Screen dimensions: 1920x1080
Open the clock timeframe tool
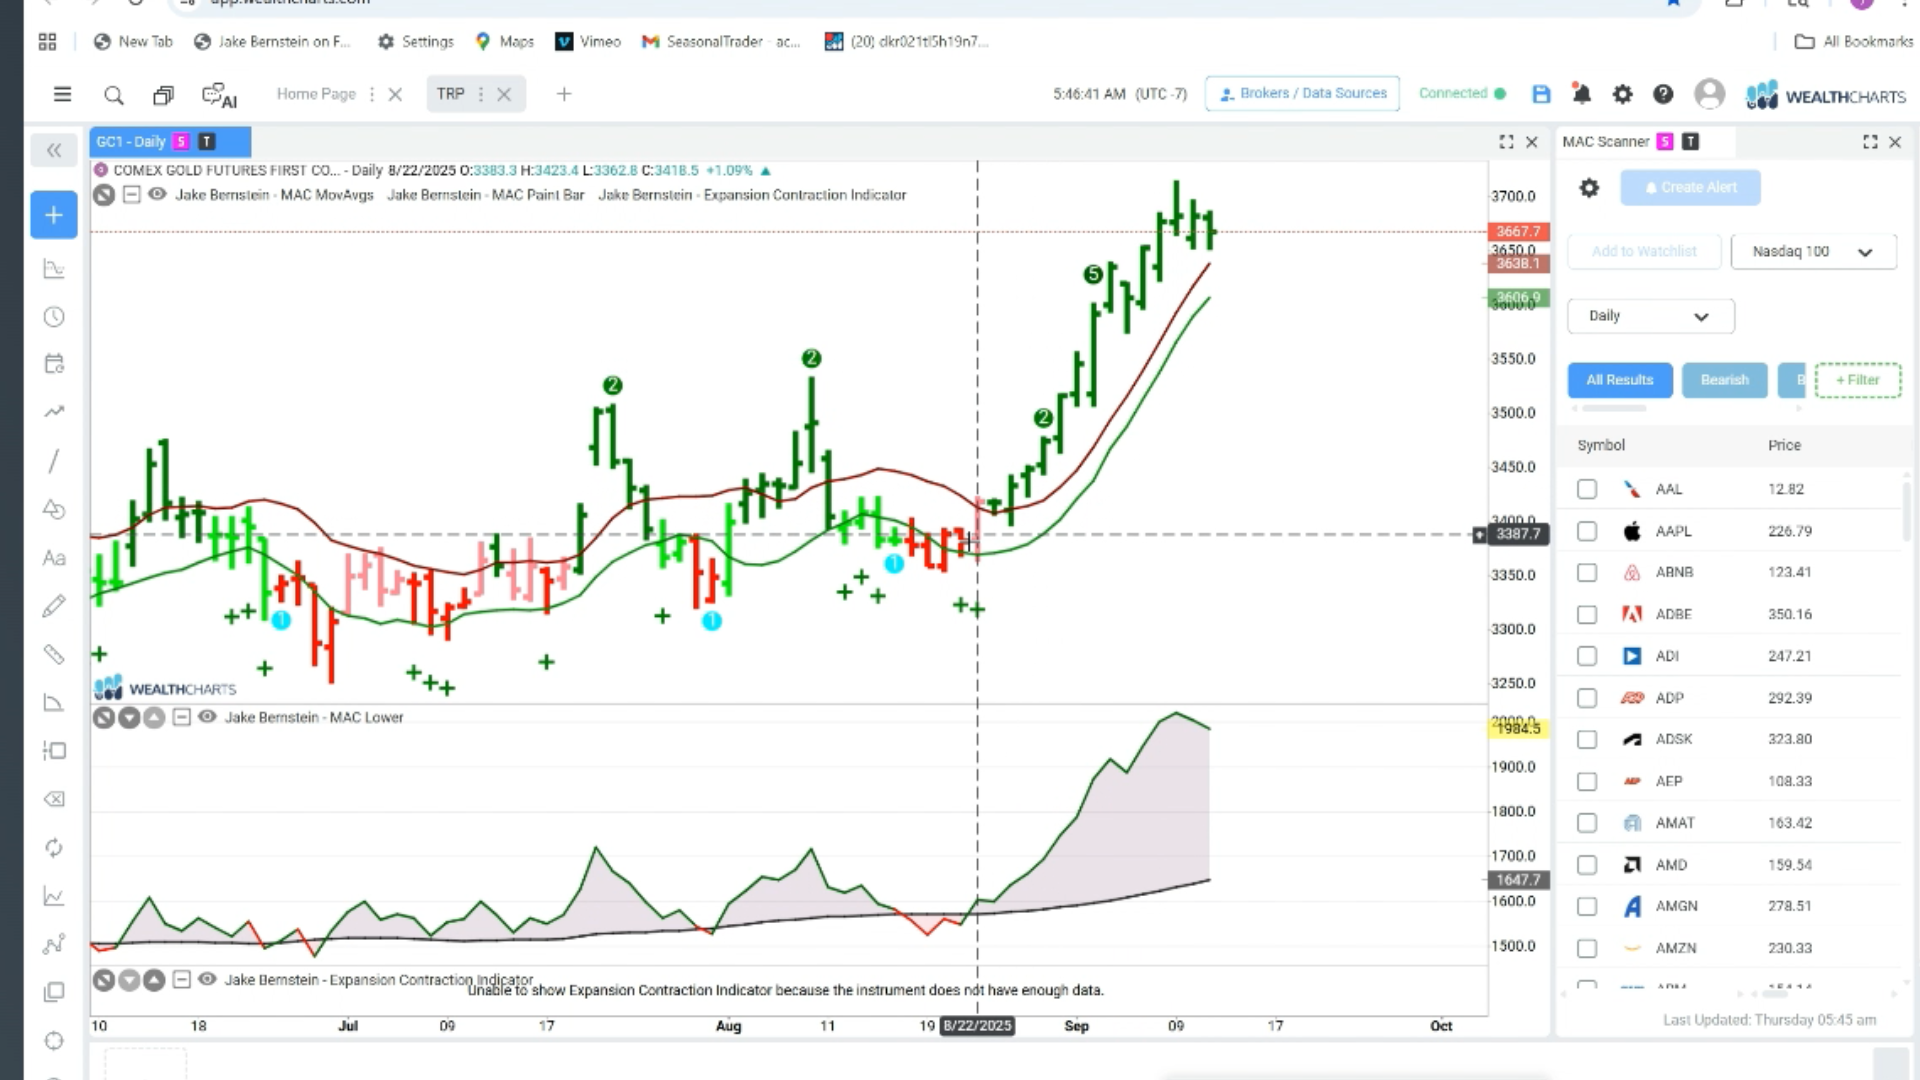click(54, 317)
